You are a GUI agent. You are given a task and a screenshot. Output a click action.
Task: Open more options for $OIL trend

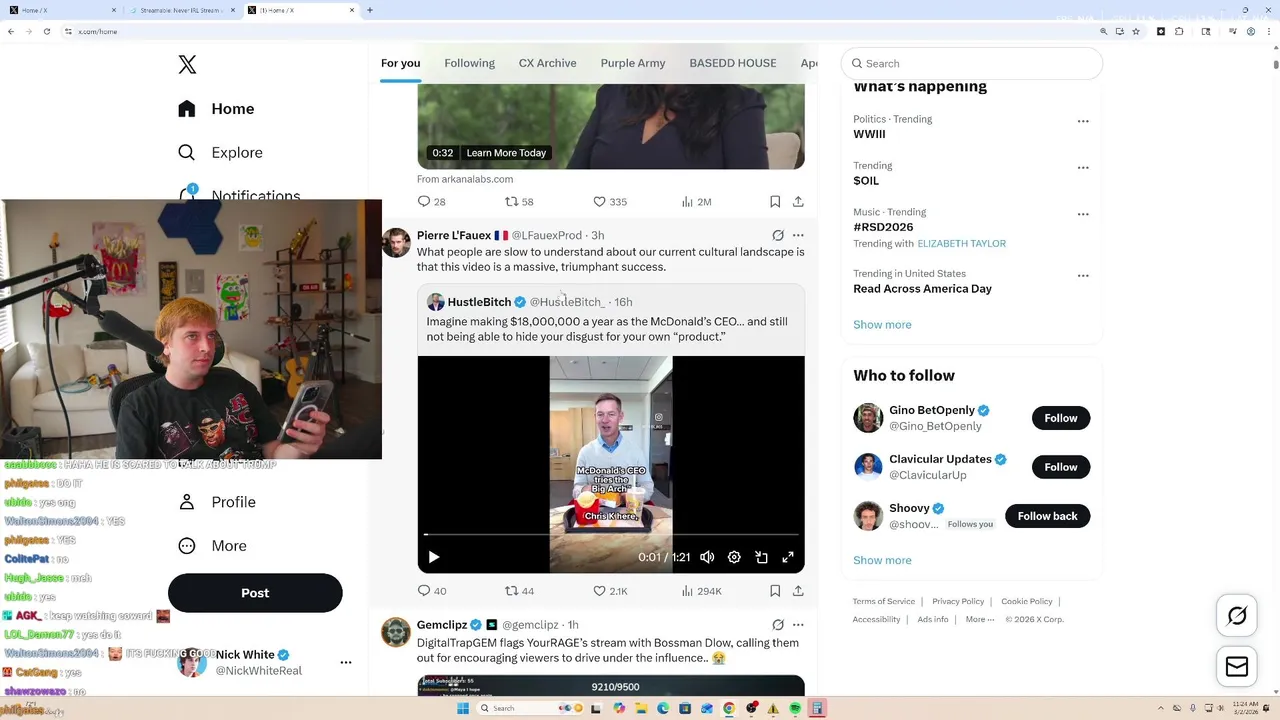[1083, 168]
